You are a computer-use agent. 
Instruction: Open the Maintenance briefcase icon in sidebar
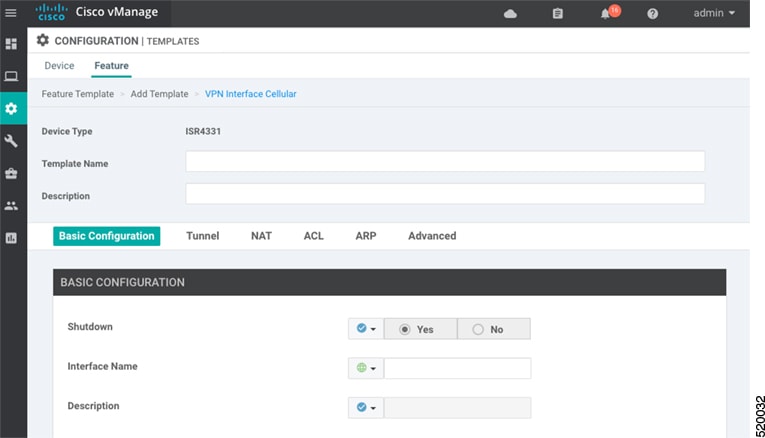(x=11, y=174)
